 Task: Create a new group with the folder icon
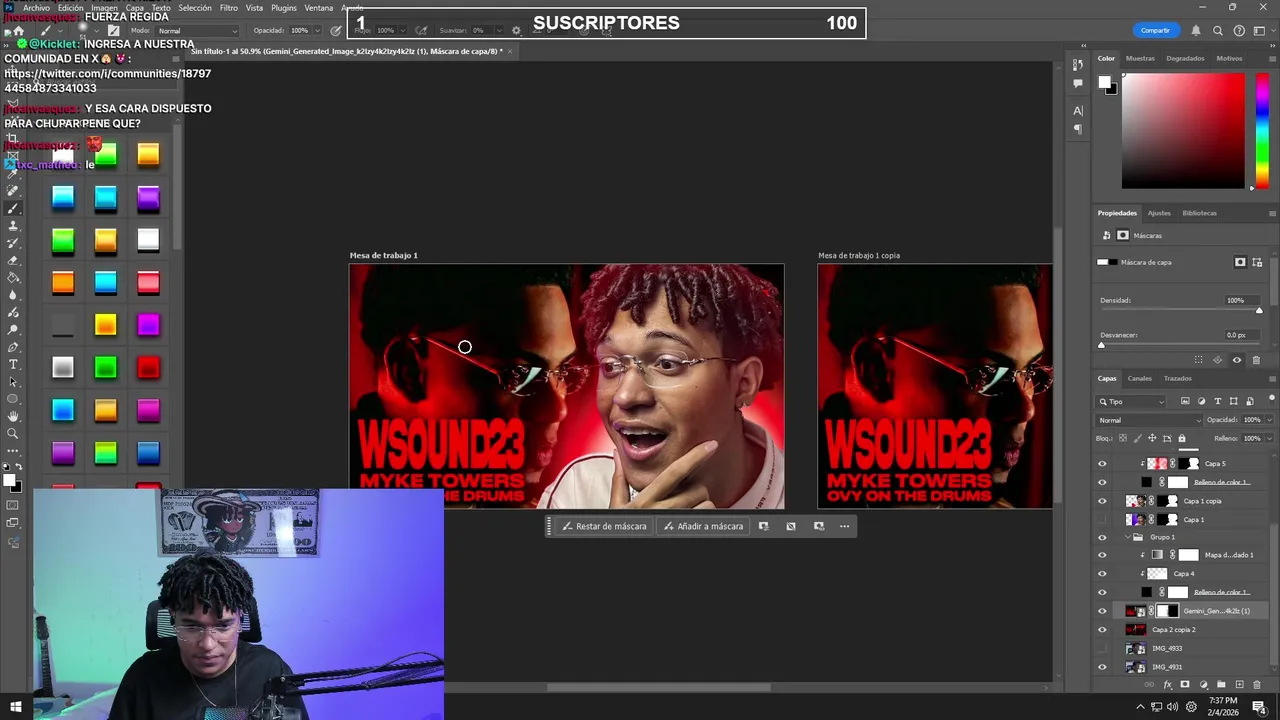(x=1222, y=685)
